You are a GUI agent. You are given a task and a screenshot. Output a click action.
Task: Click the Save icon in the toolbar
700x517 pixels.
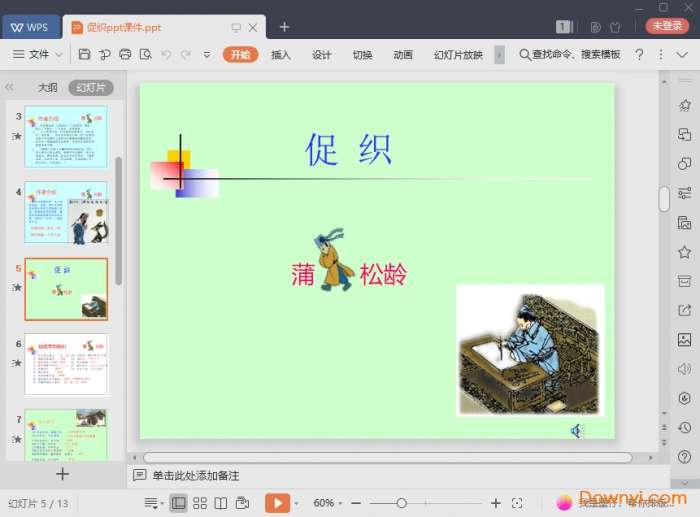pyautogui.click(x=84, y=54)
